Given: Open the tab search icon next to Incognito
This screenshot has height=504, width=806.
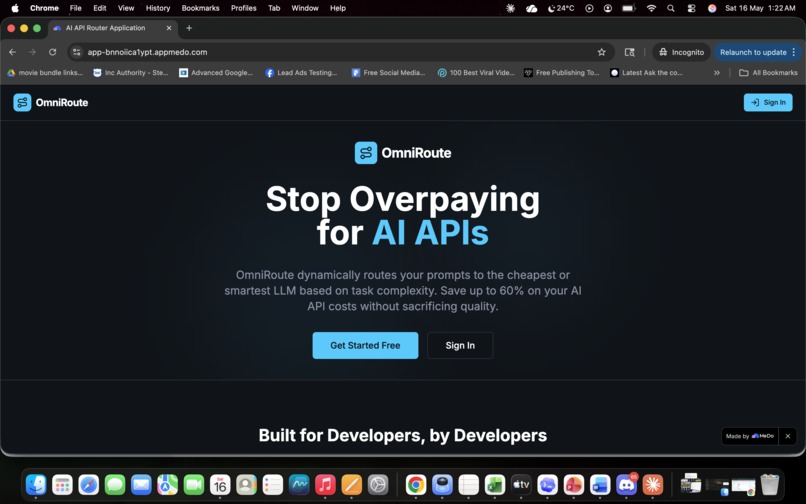Looking at the screenshot, I should point(629,52).
